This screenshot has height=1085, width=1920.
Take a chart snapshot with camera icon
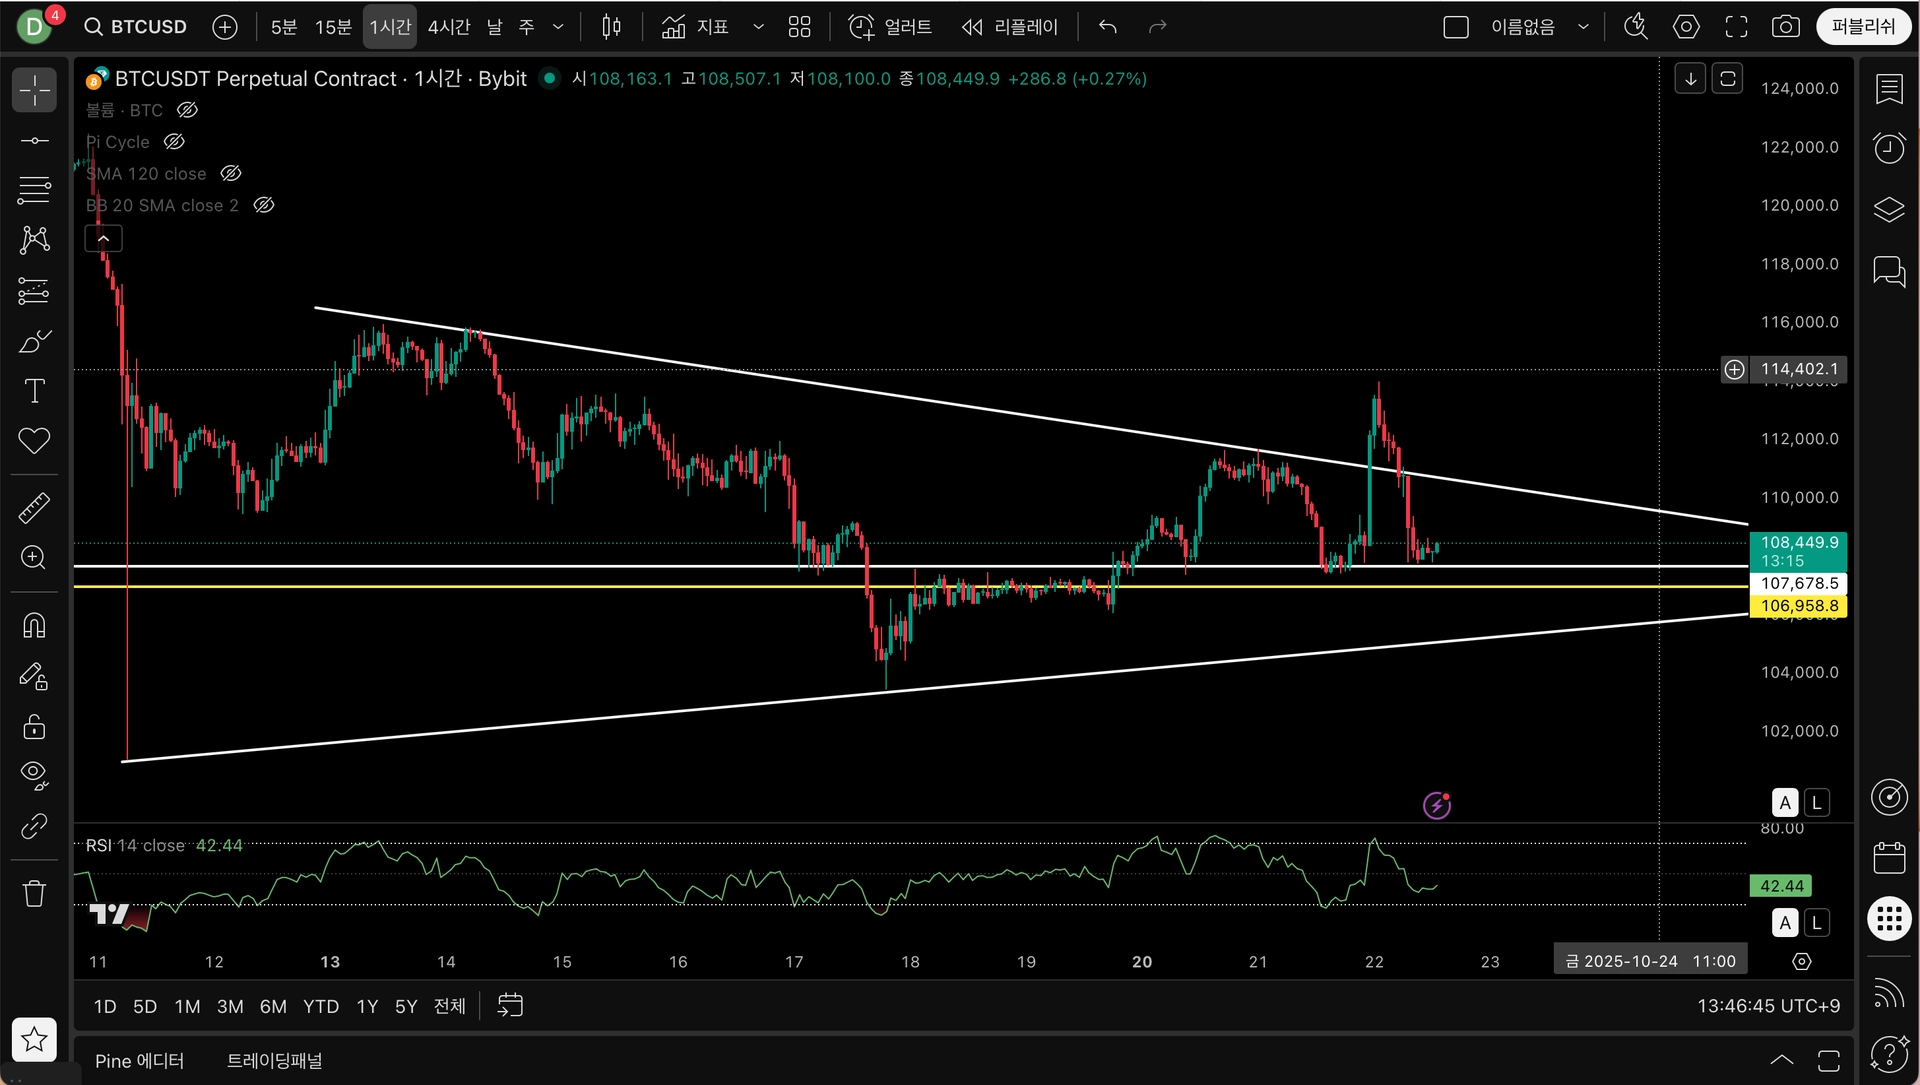click(1785, 27)
